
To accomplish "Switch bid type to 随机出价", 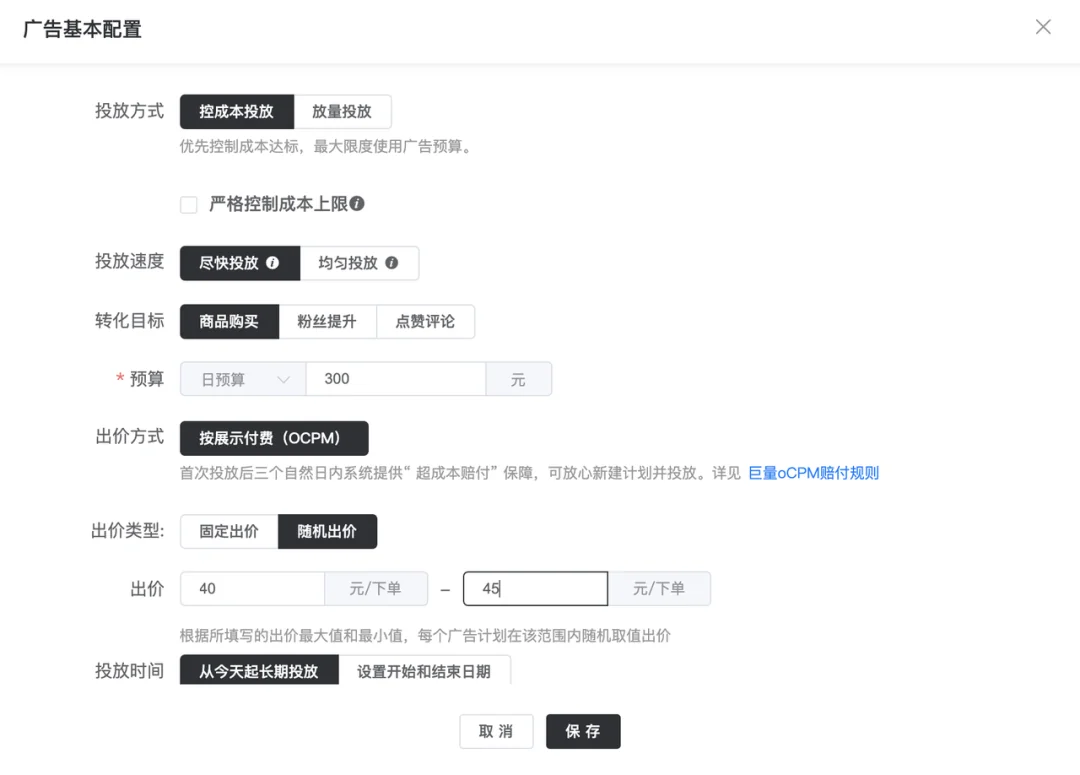I will (x=327, y=532).
